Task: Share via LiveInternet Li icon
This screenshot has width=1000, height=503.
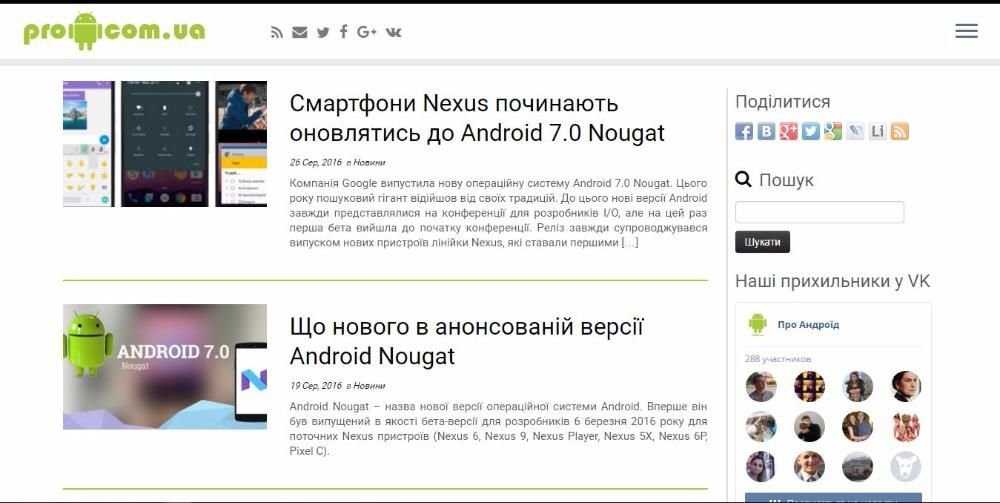Action: tap(878, 131)
